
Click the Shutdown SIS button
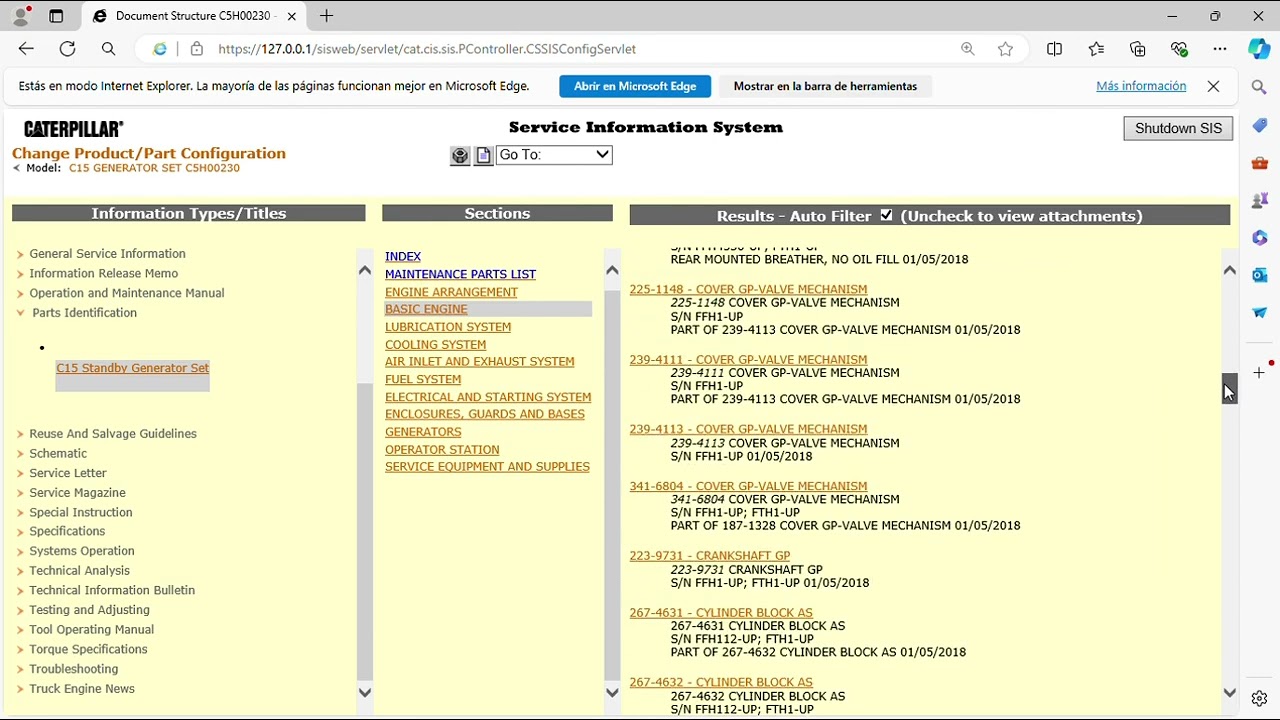[1178, 128]
